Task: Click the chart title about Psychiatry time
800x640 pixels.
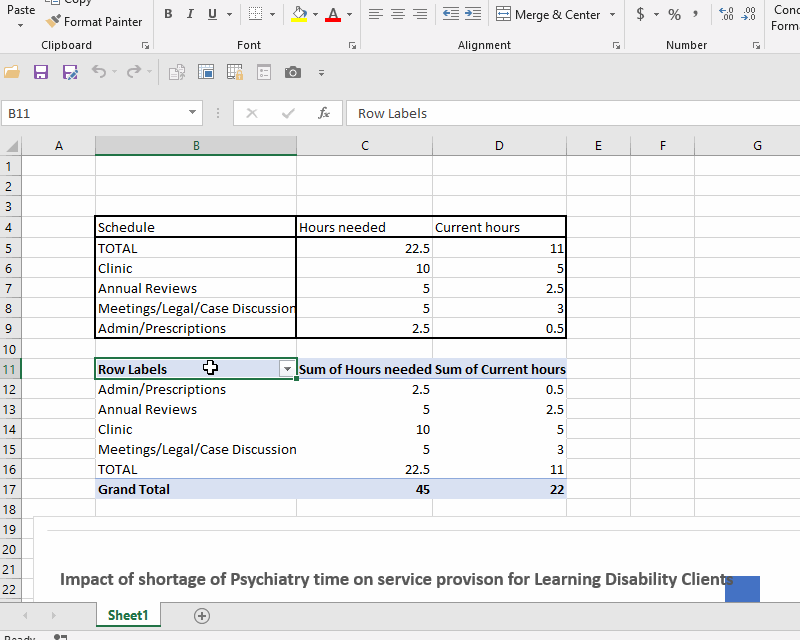Action: point(396,579)
